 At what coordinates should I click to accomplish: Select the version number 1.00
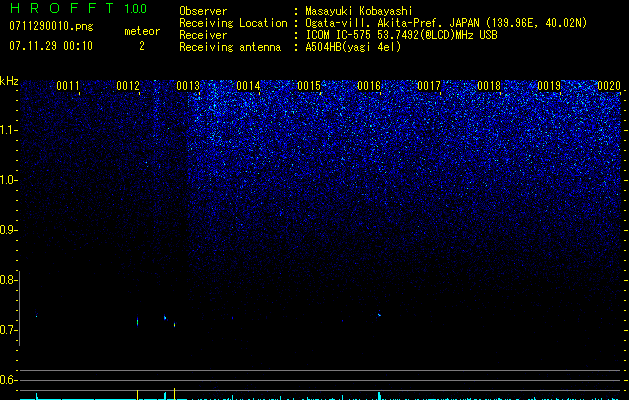pyautogui.click(x=135, y=9)
